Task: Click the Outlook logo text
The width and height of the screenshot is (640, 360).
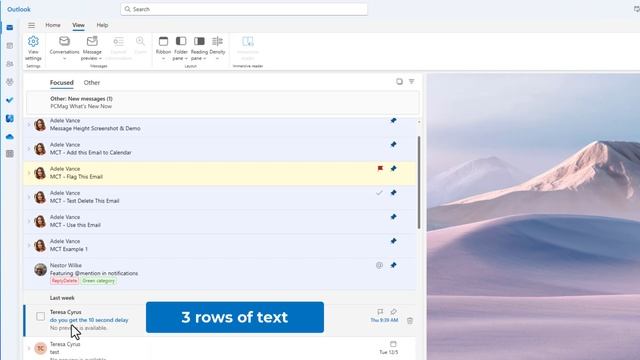Action: pyautogui.click(x=19, y=9)
